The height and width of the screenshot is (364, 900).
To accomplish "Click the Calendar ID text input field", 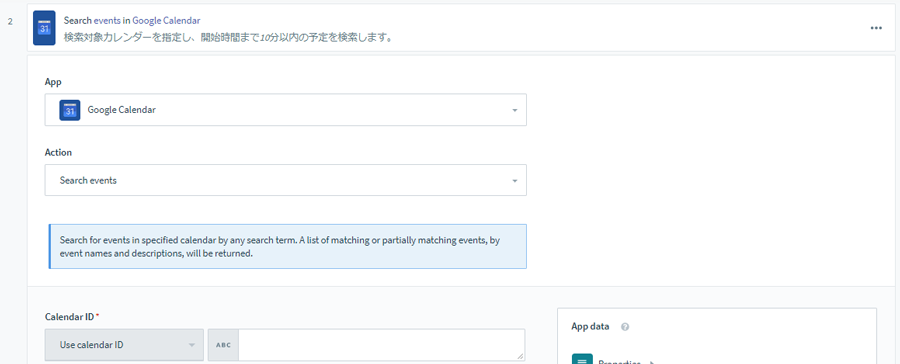I will pyautogui.click(x=382, y=345).
